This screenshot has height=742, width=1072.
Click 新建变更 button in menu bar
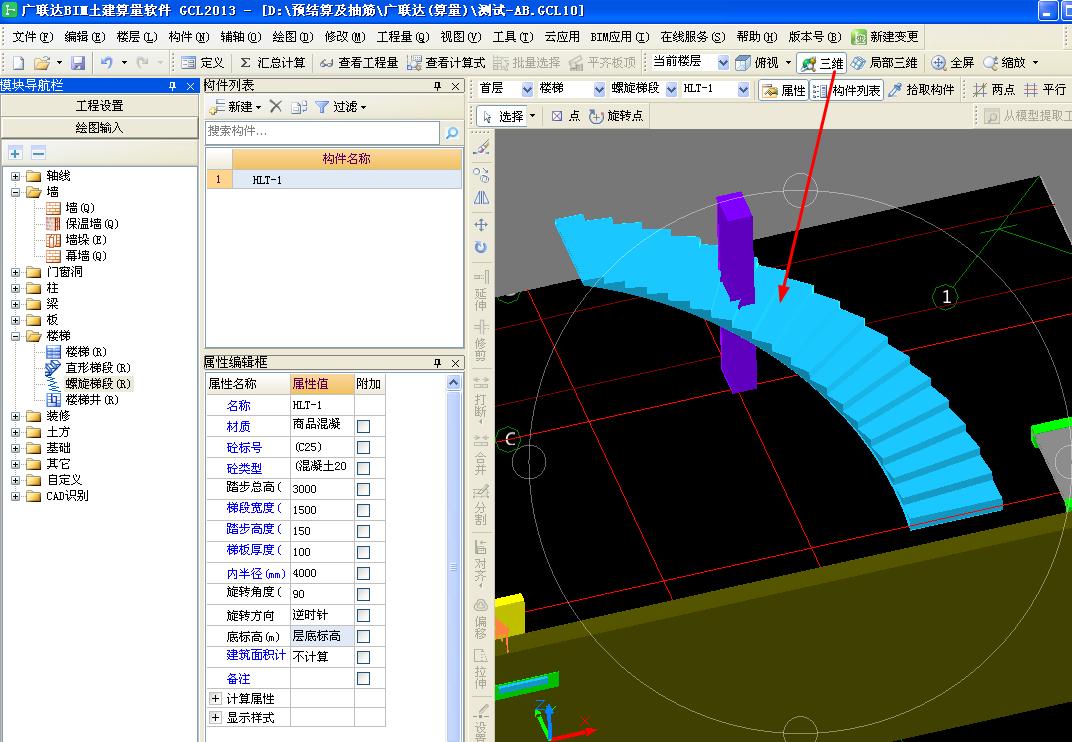point(885,37)
